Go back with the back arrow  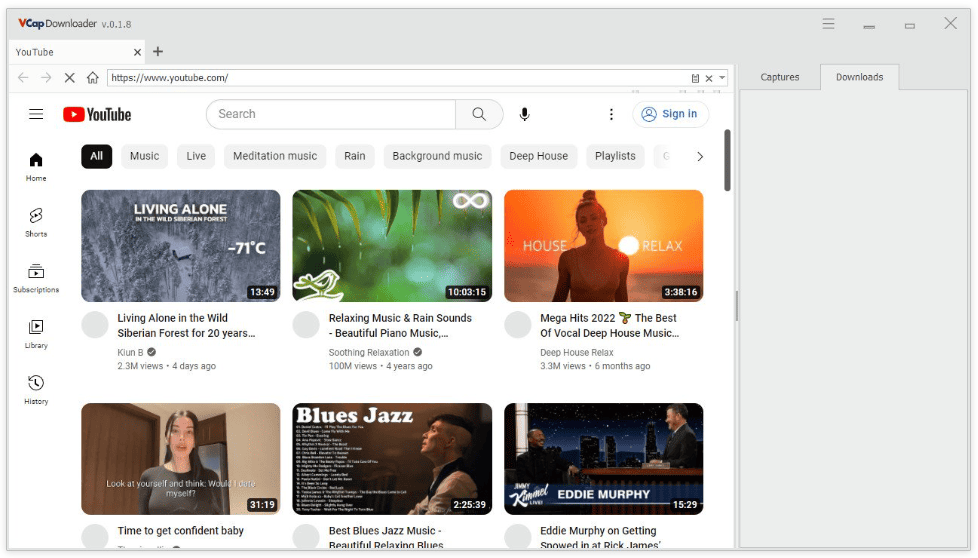click(23, 78)
